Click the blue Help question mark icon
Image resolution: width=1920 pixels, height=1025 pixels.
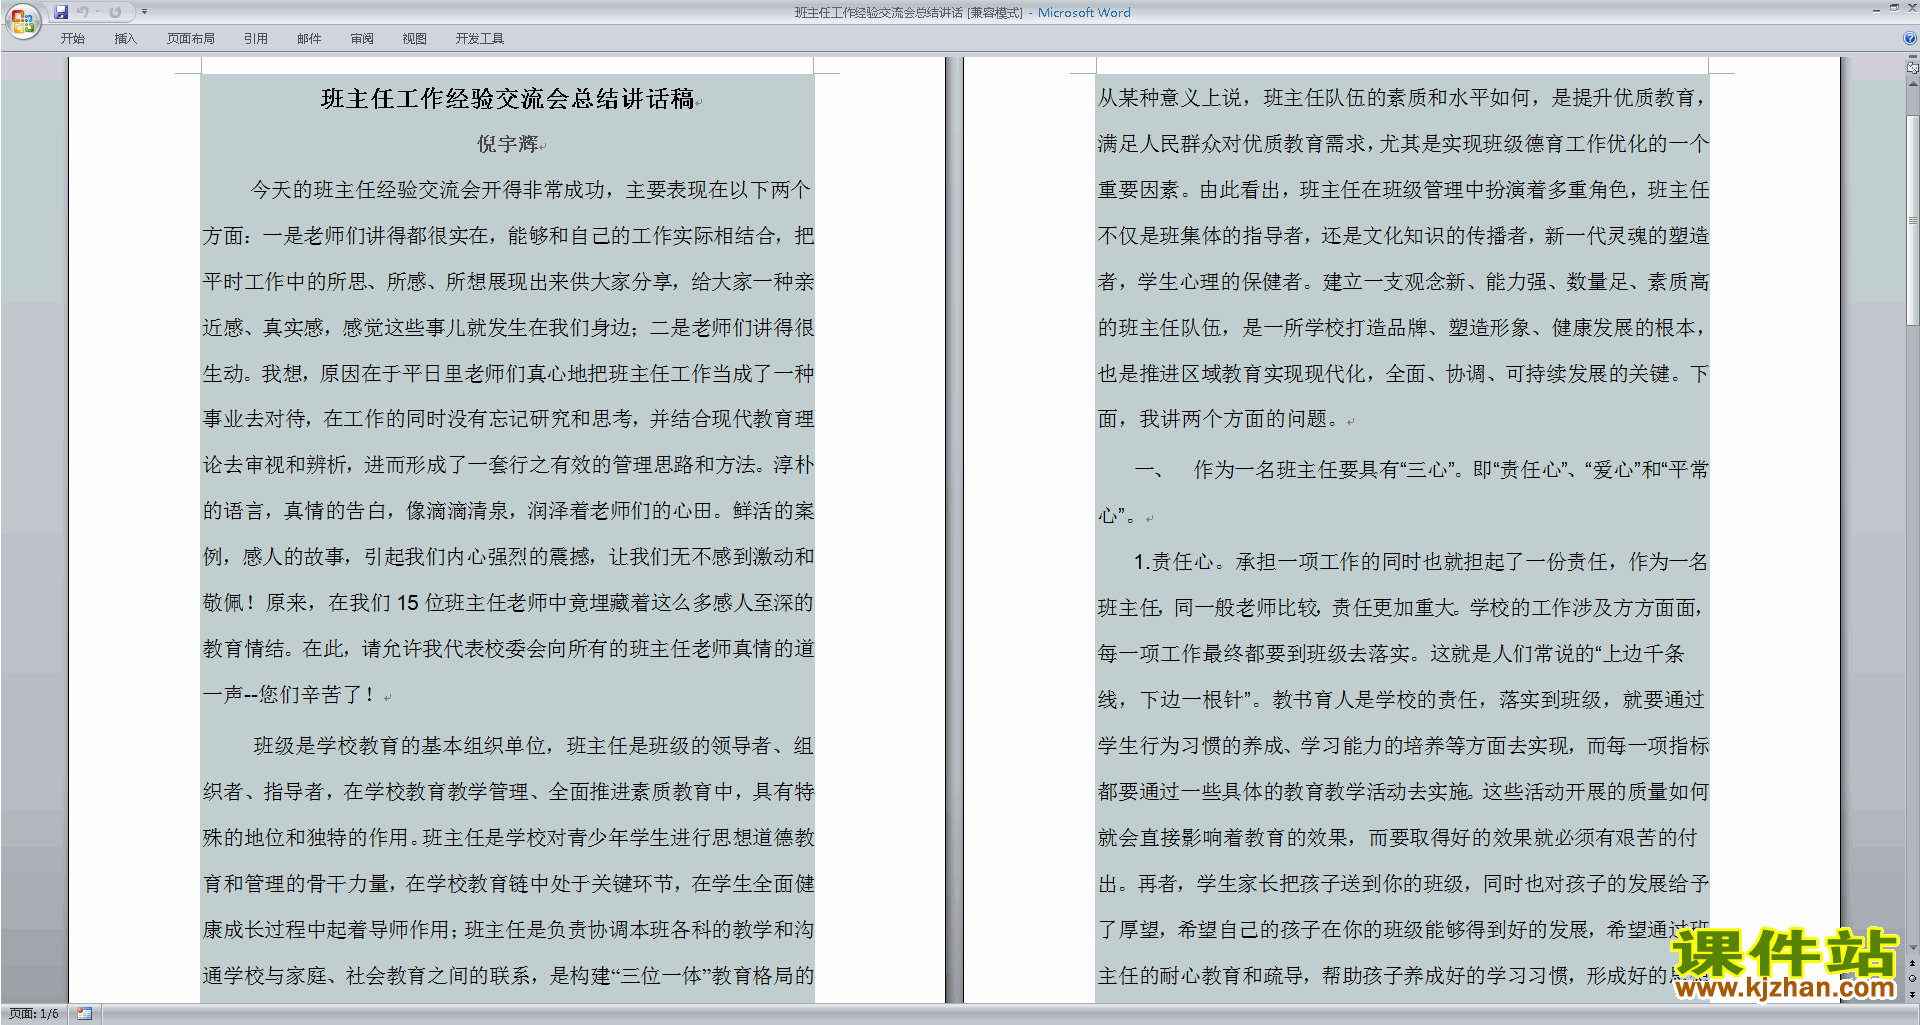point(1910,38)
